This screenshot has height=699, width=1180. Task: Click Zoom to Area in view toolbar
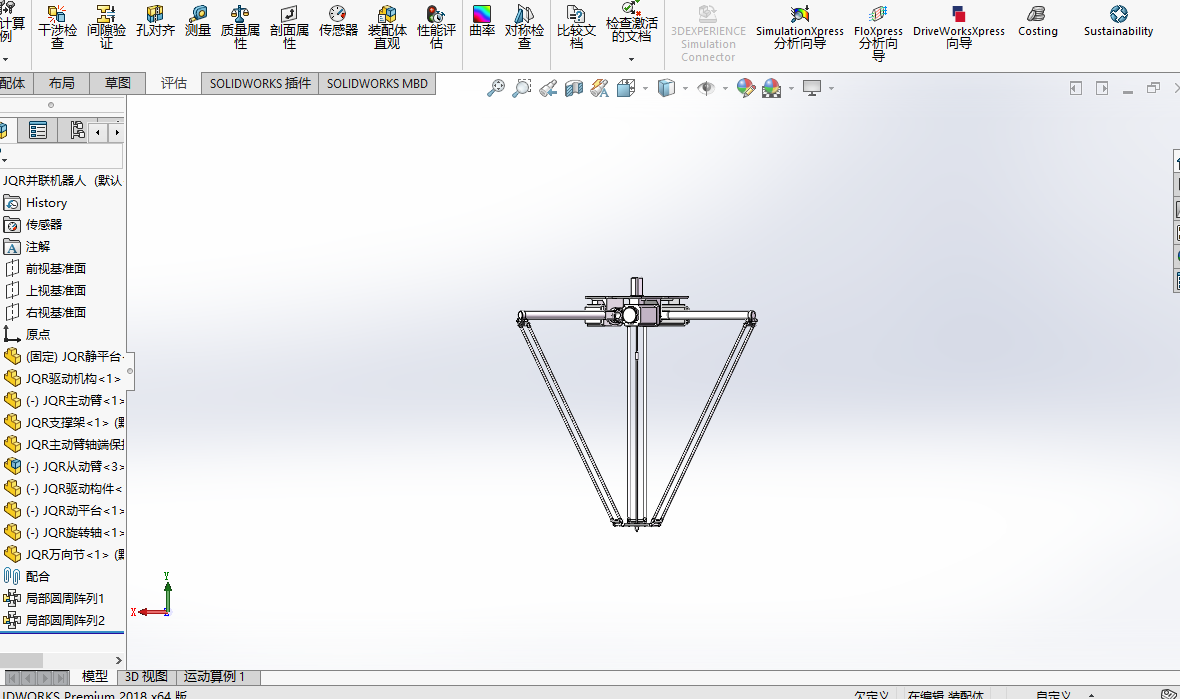click(522, 88)
